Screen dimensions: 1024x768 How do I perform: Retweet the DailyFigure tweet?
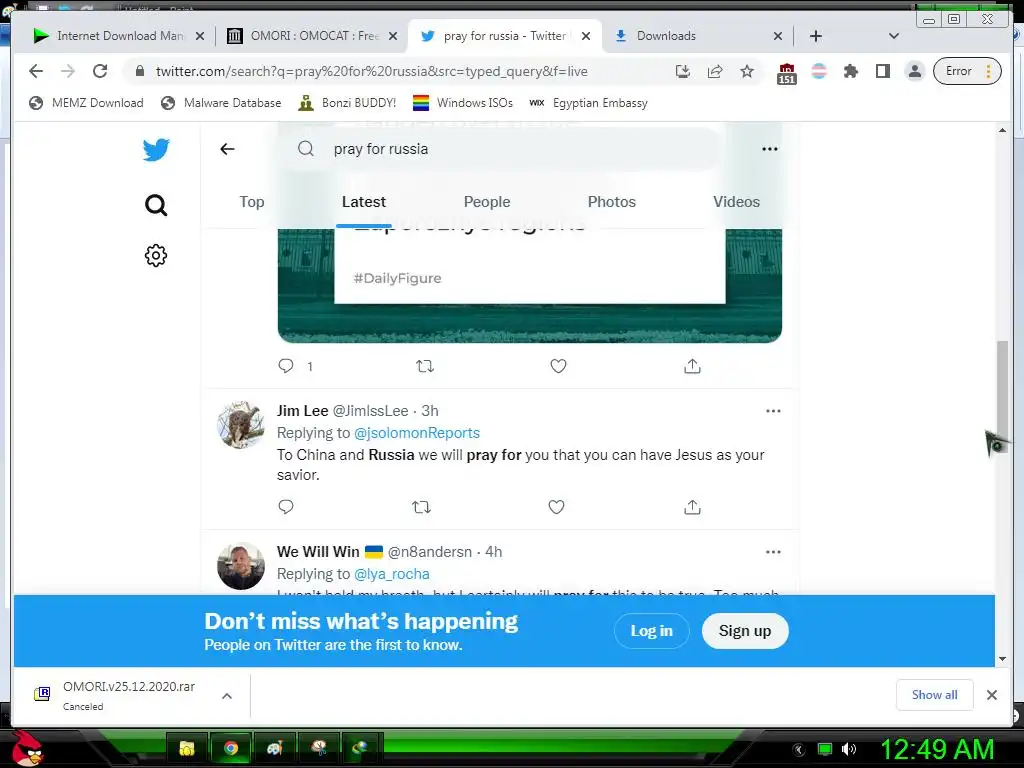[x=425, y=366]
